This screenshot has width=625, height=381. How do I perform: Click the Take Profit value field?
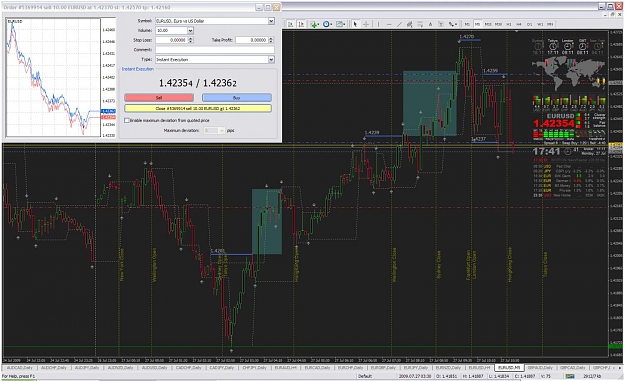click(x=252, y=40)
